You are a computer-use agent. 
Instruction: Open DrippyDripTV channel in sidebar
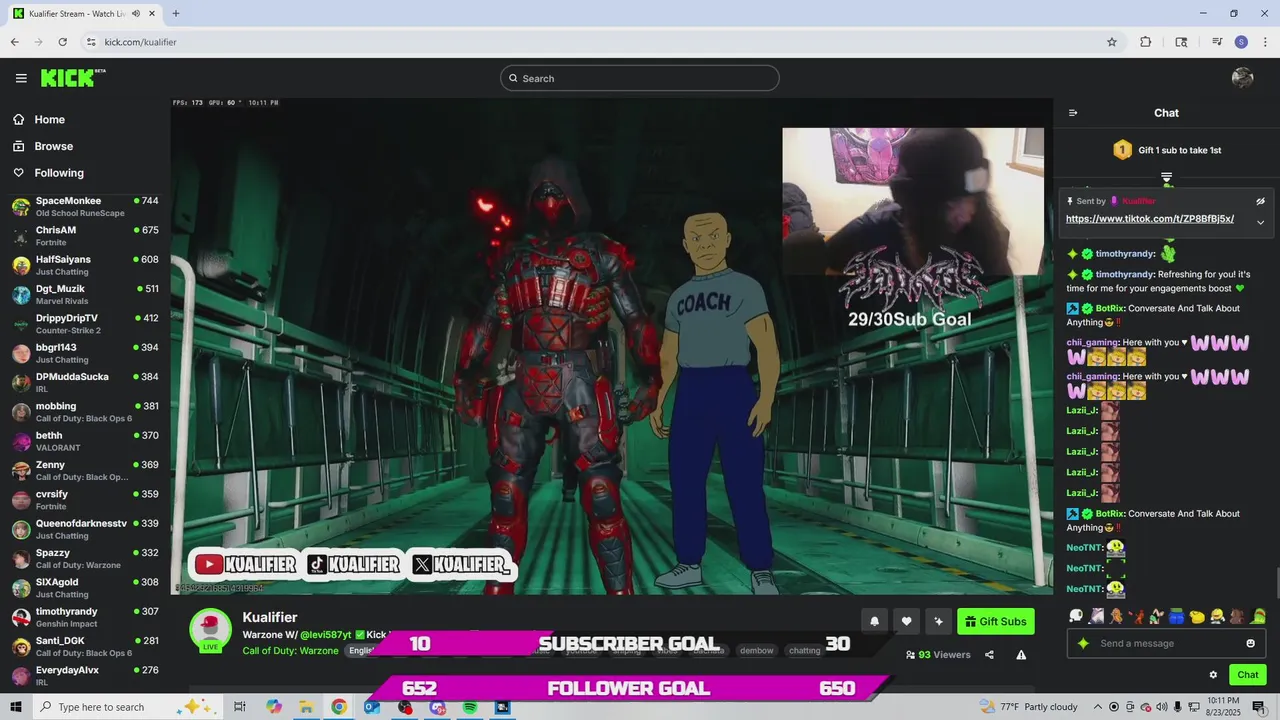pos(85,324)
